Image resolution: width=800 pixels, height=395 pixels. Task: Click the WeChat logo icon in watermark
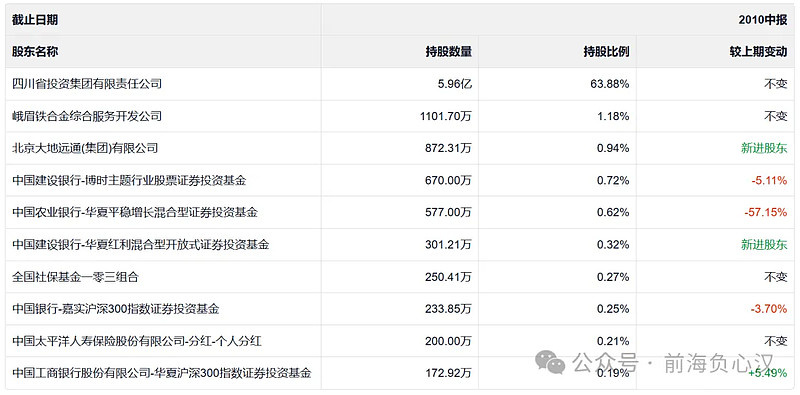click(551, 362)
